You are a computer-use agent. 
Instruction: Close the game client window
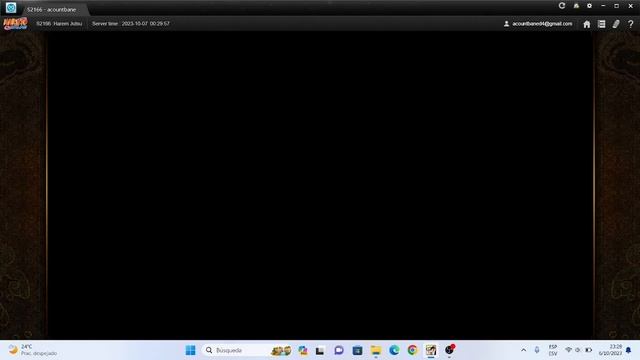point(630,6)
